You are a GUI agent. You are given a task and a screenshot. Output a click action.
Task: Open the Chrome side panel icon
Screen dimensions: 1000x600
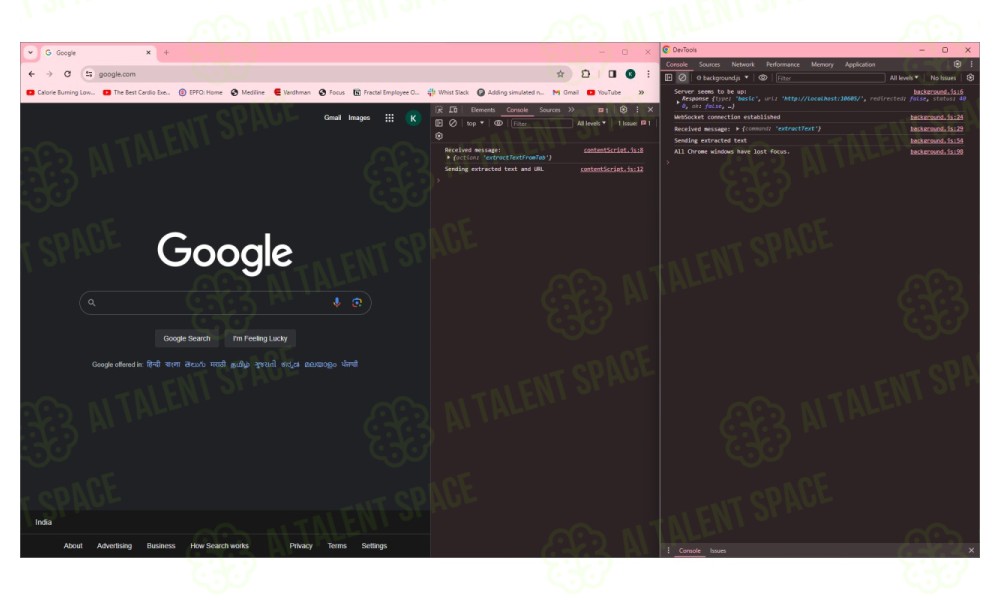tap(612, 74)
